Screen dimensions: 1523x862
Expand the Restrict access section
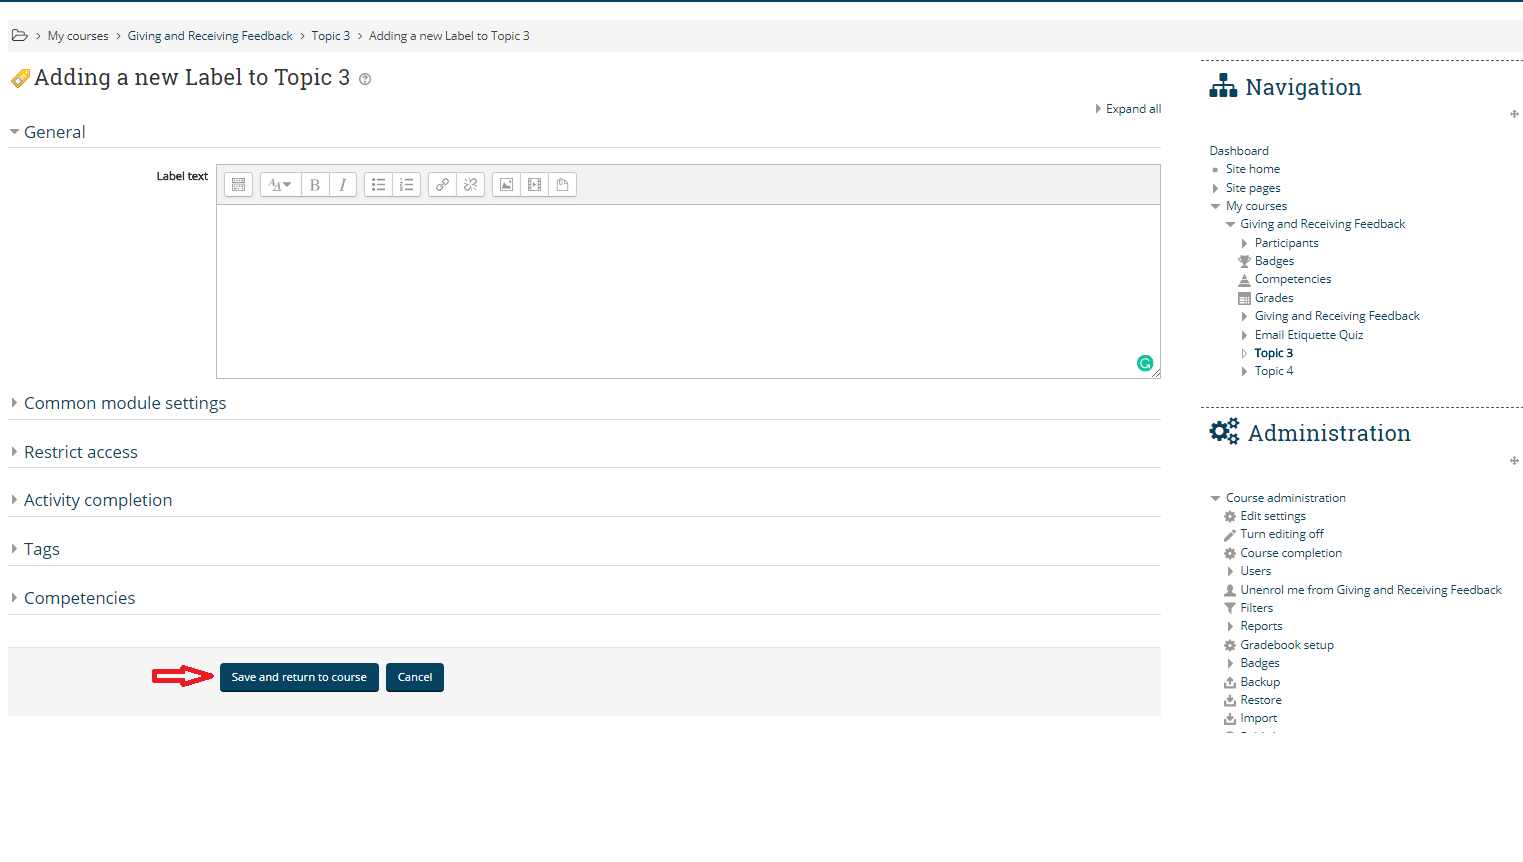(x=81, y=452)
